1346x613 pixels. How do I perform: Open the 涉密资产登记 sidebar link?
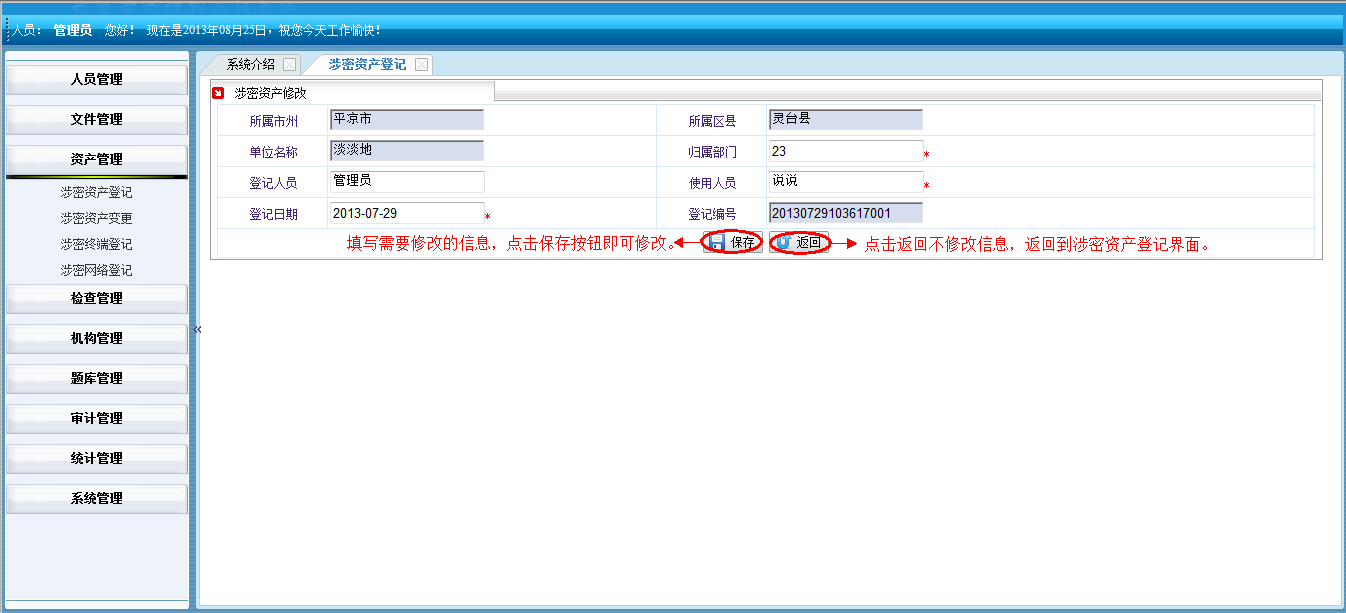pyautogui.click(x=96, y=192)
